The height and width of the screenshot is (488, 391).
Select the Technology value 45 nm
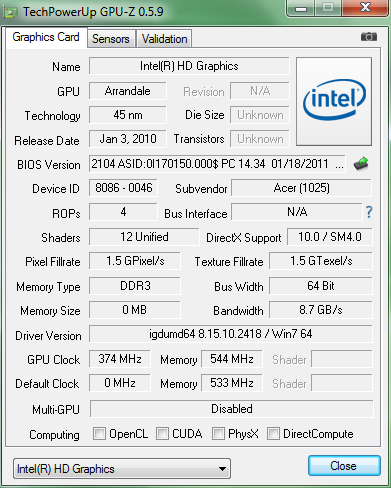click(x=128, y=115)
